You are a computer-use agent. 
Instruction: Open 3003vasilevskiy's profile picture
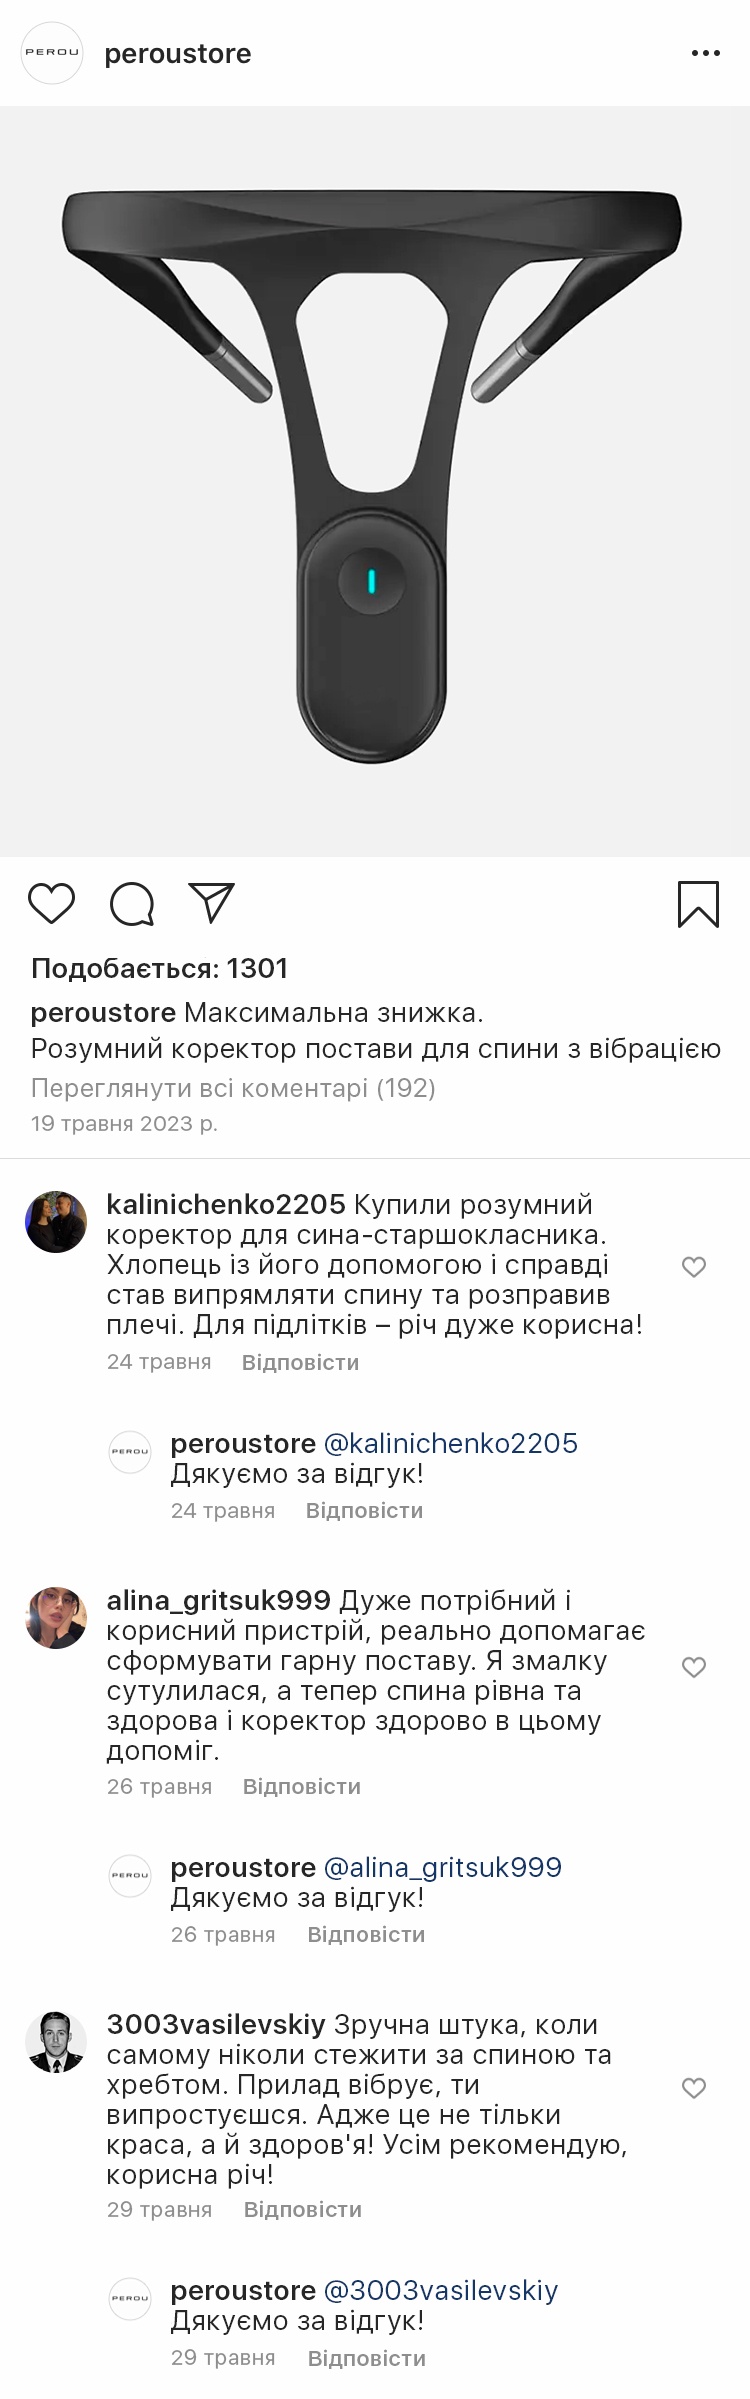(x=56, y=2041)
